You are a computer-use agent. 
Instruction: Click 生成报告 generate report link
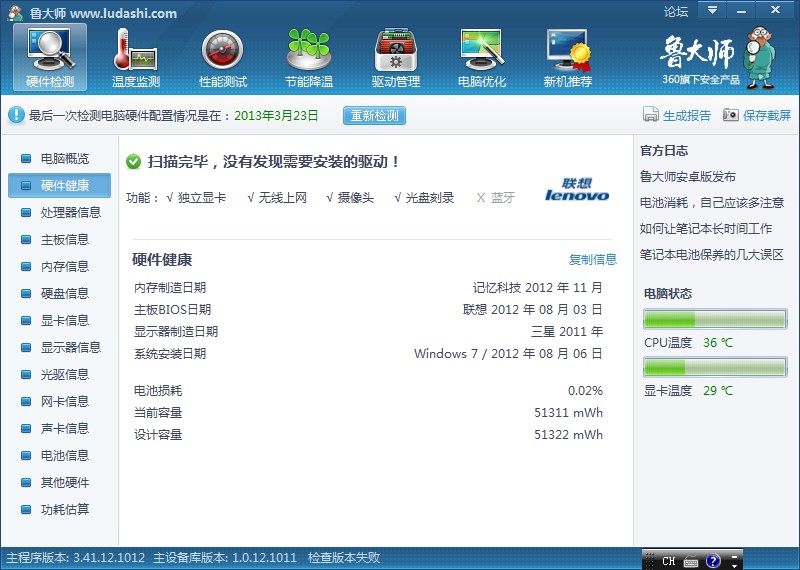[x=687, y=115]
